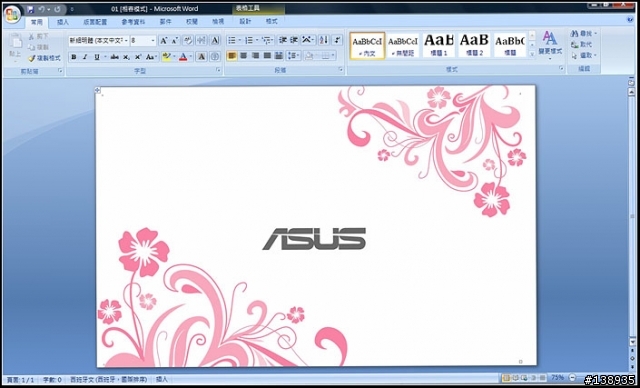Viewport: 640px width, 388px height.
Task: Click the Numbering list icon
Action: [248, 40]
